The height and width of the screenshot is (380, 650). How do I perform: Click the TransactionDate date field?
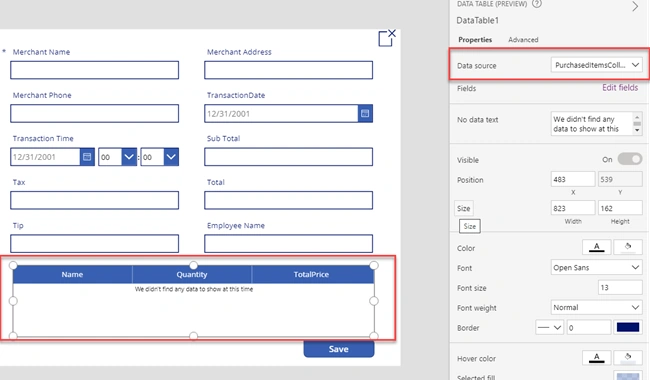tap(281, 114)
